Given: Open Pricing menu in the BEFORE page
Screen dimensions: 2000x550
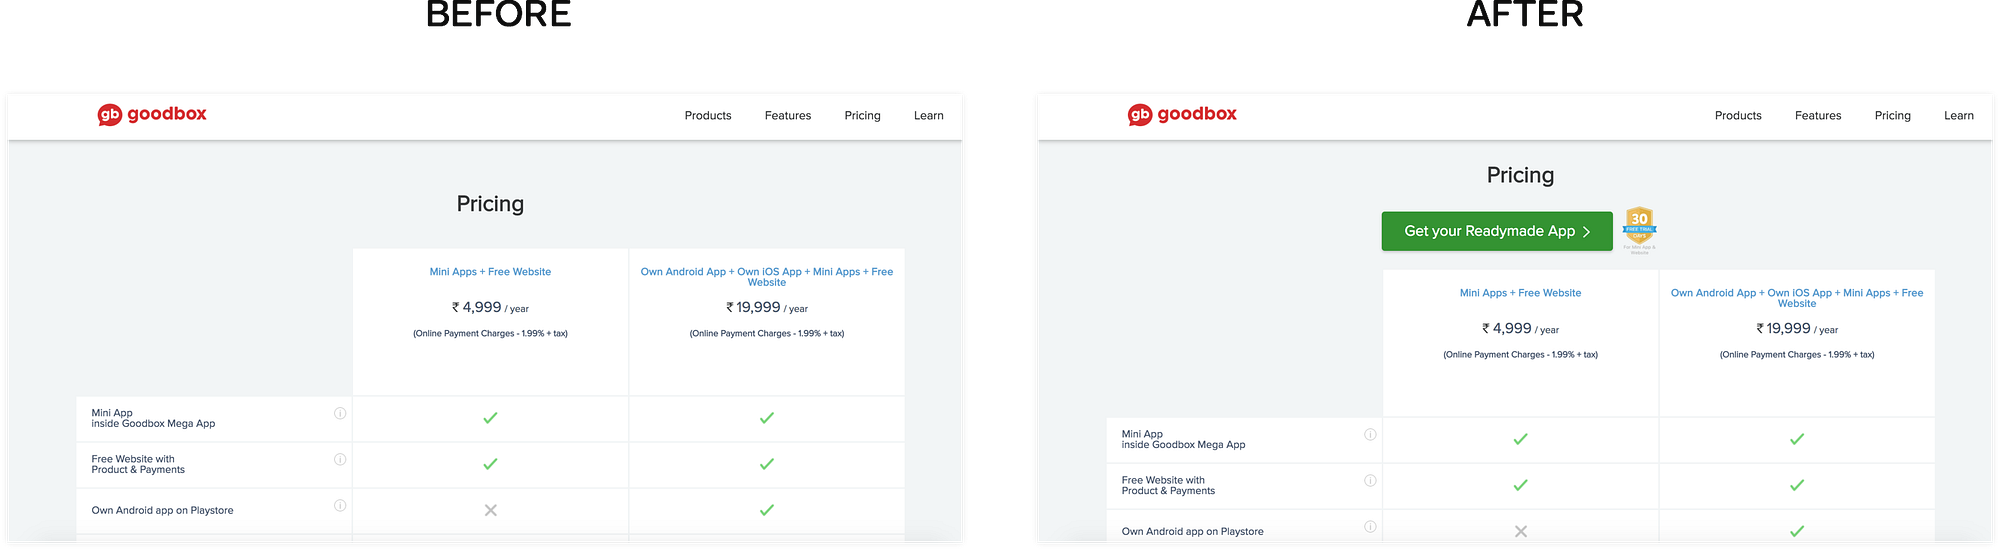Looking at the screenshot, I should click(862, 116).
